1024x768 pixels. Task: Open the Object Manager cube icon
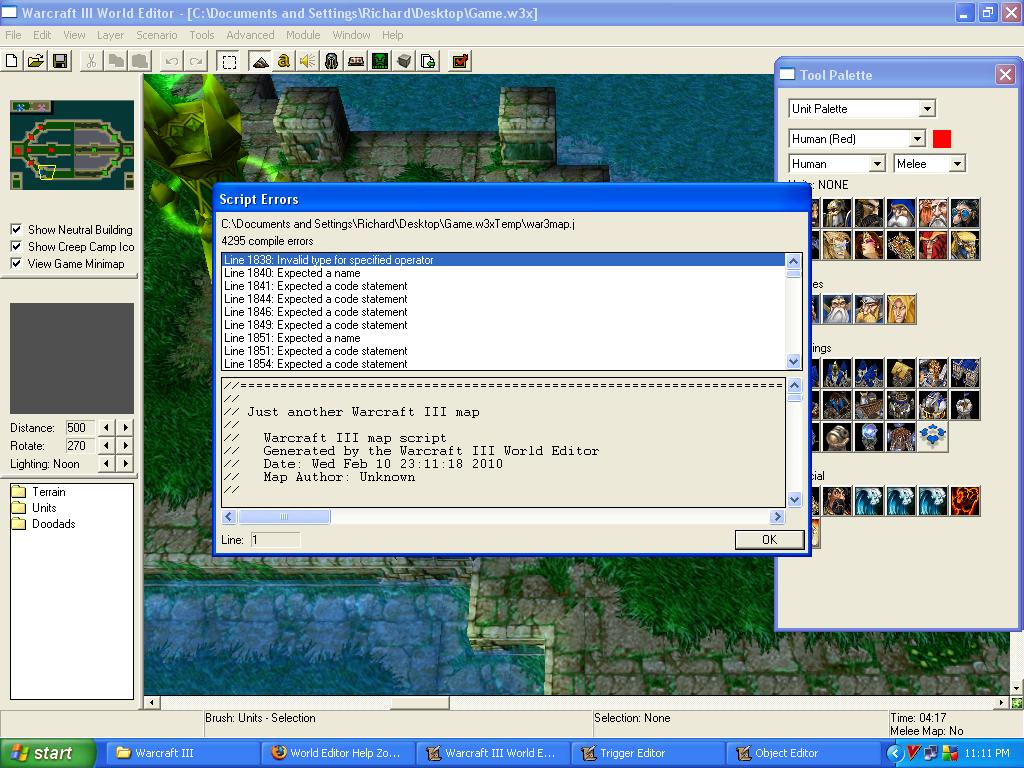(404, 61)
